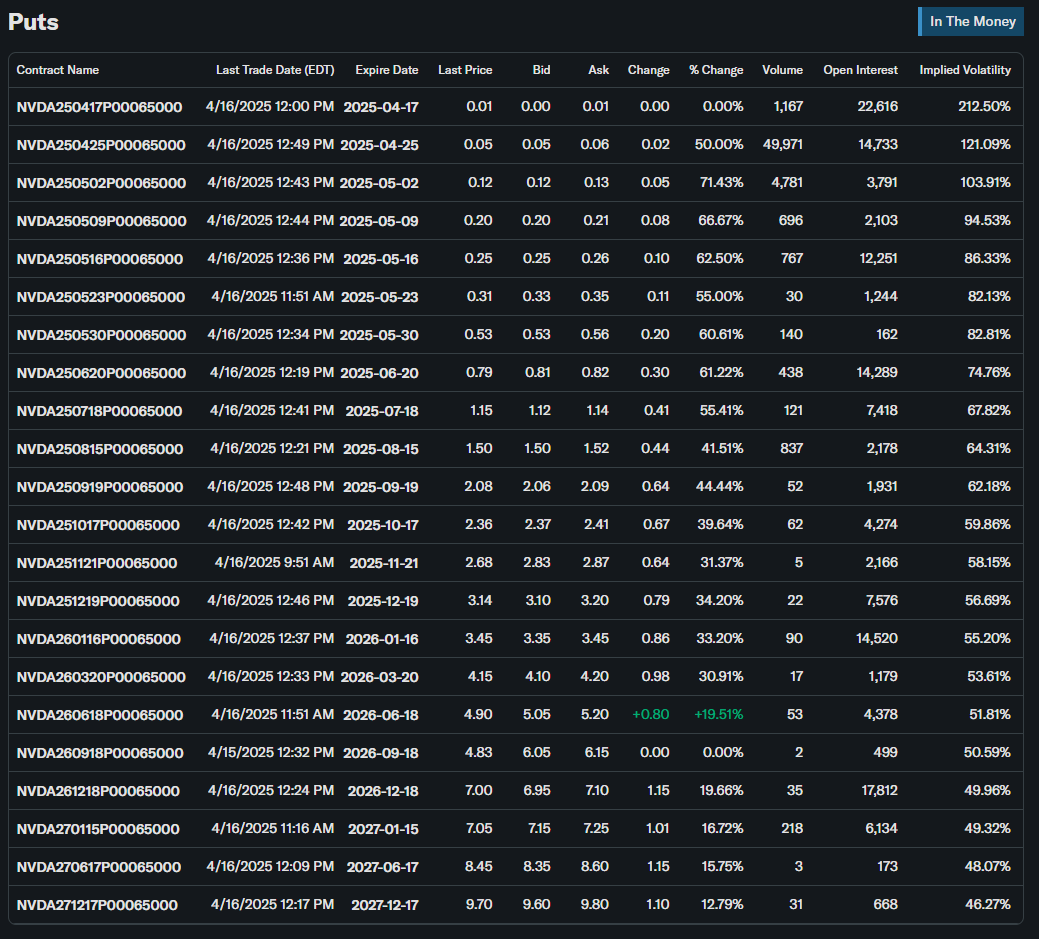Select contract NVDA260618P00065000
Screen dimensions: 1039x939
(100, 715)
